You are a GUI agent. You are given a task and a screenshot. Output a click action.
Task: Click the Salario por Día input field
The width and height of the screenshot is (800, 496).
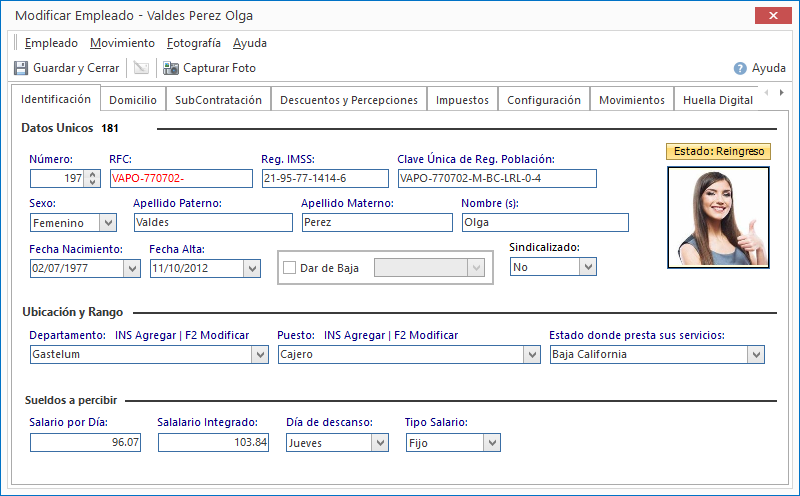tap(87, 443)
